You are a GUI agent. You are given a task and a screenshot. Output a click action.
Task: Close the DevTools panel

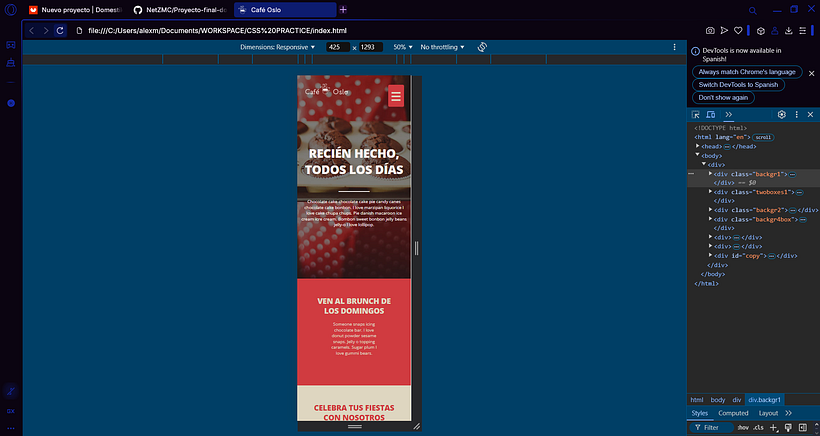click(x=811, y=114)
